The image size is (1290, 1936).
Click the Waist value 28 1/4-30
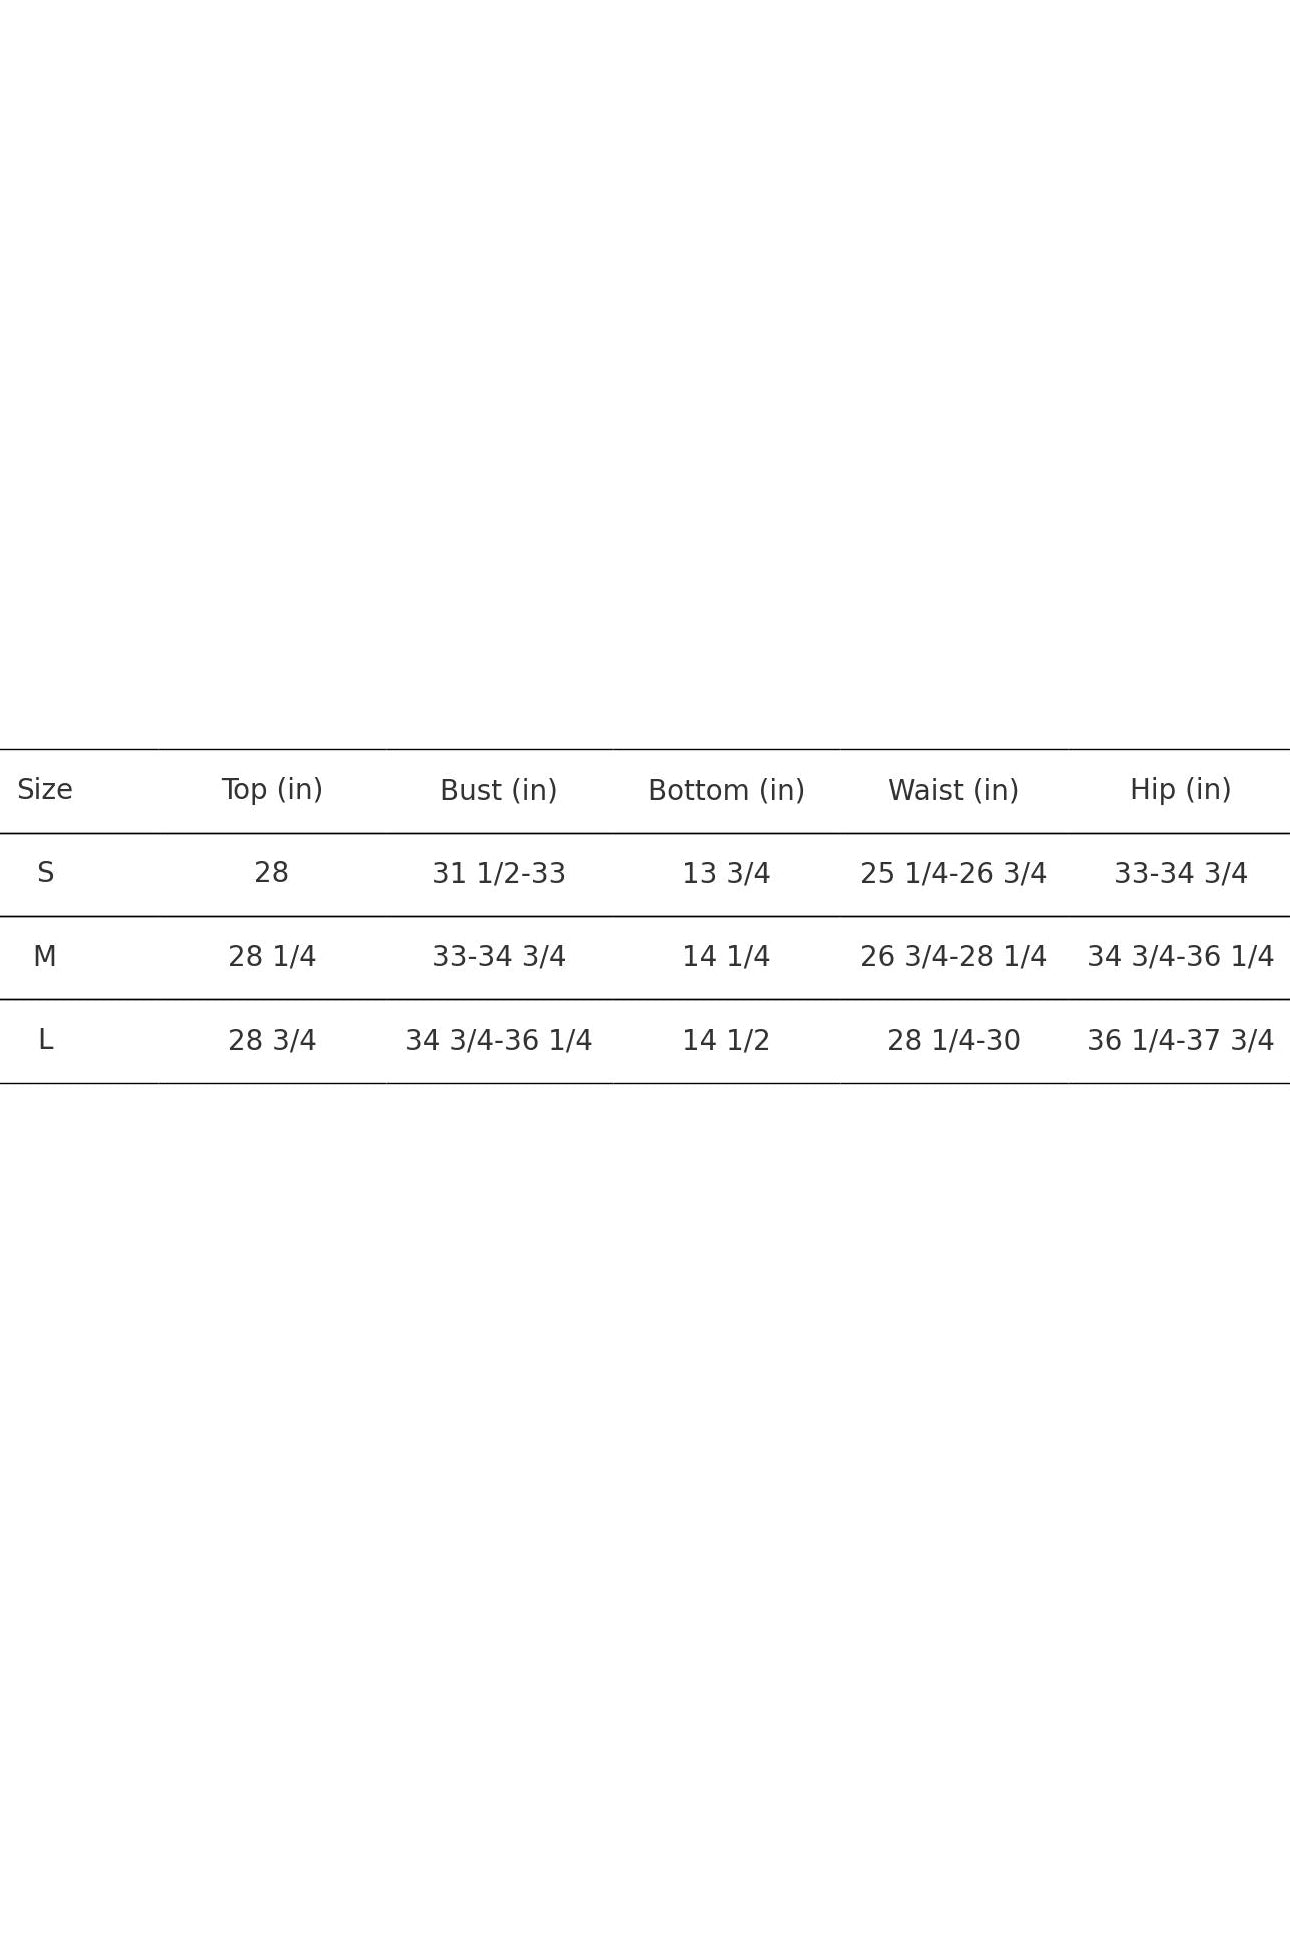tap(953, 1041)
